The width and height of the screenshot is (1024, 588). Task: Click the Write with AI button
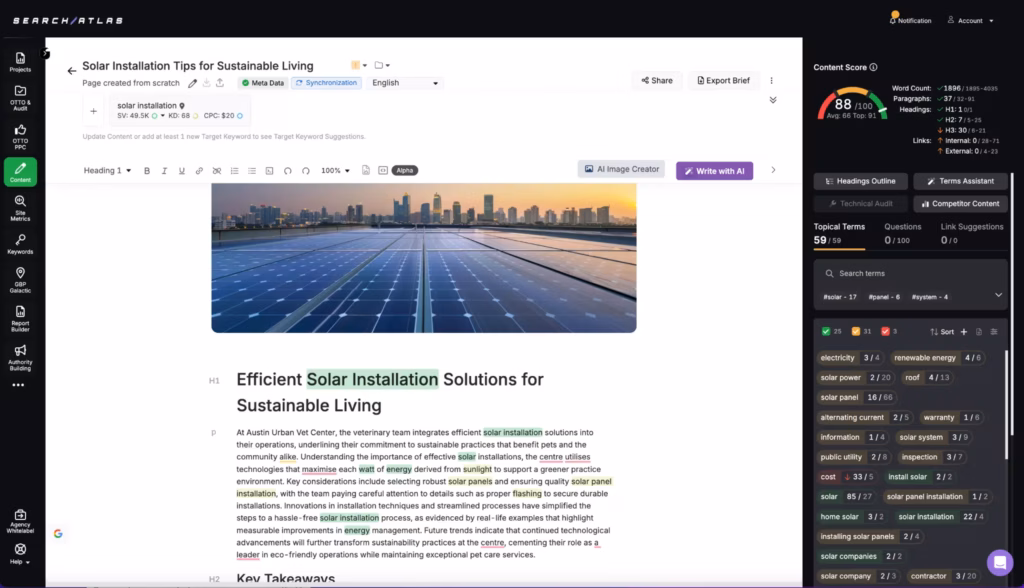[x=714, y=170]
